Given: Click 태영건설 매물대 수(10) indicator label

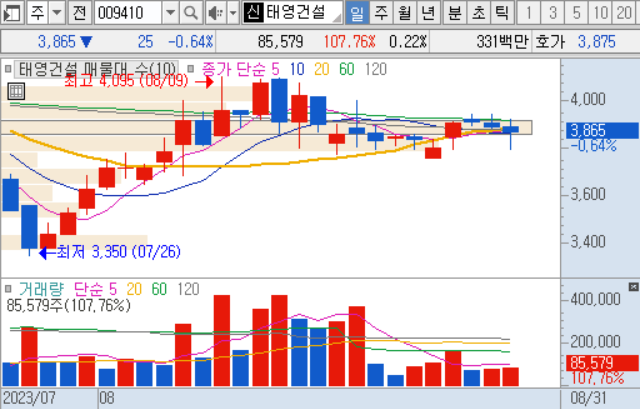Looking at the screenshot, I should (97, 69).
